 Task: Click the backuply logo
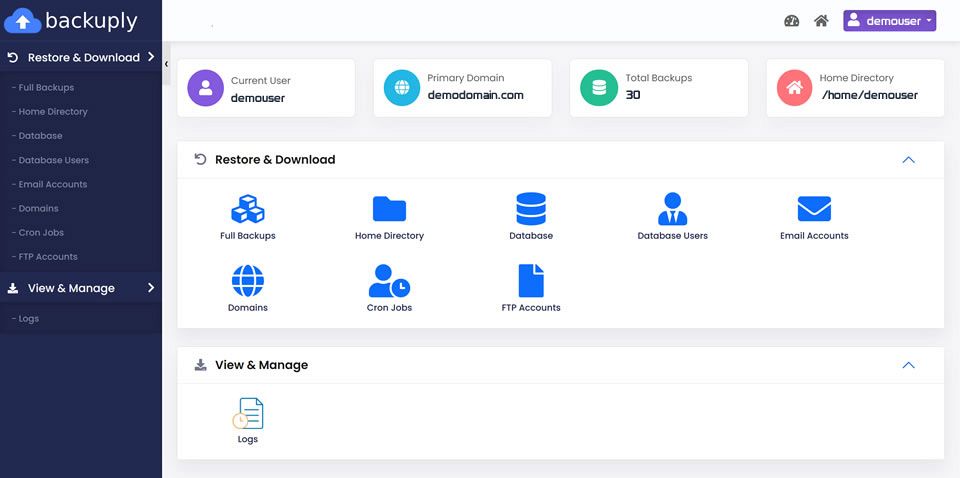click(71, 20)
